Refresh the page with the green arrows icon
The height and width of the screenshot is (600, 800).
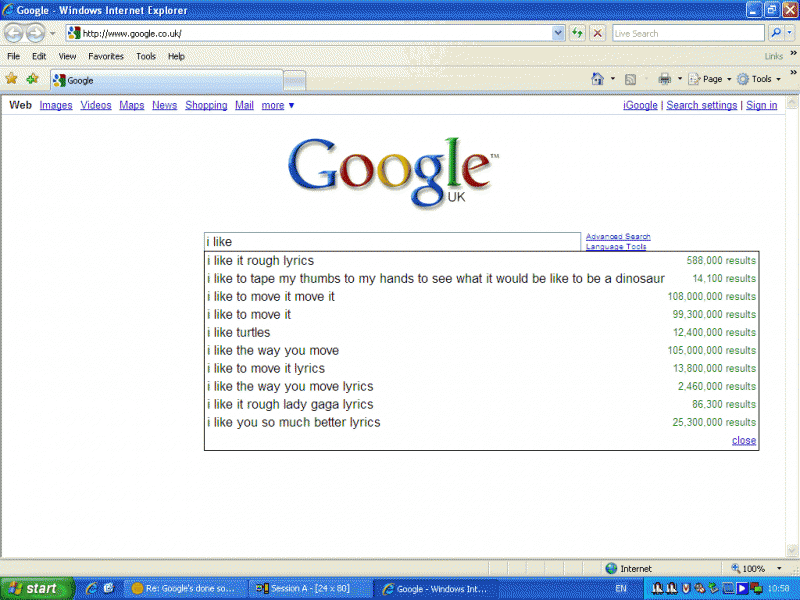[577, 34]
